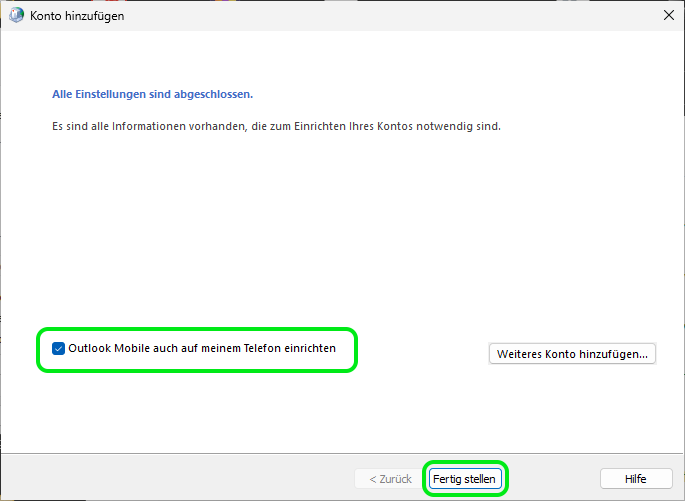This screenshot has width=685, height=501.
Task: Open help with the 'Hilfe' button
Action: [635, 479]
